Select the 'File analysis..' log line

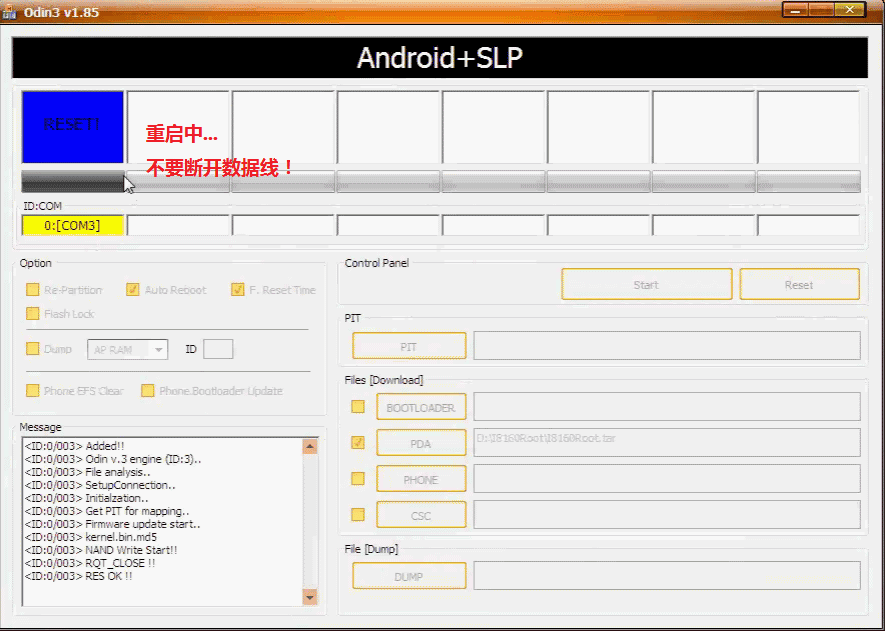coord(87,472)
